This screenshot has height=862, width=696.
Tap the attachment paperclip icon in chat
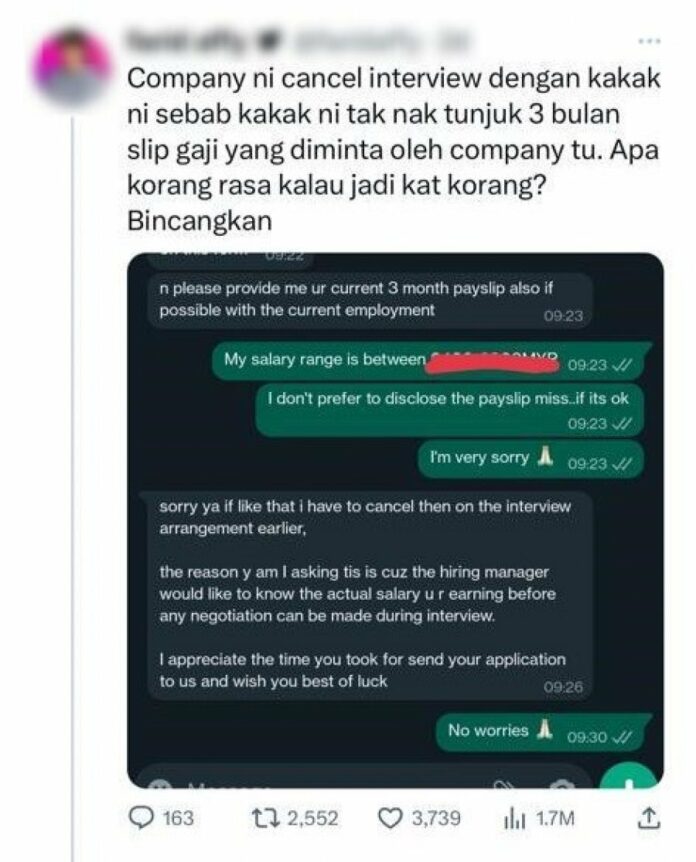503,784
